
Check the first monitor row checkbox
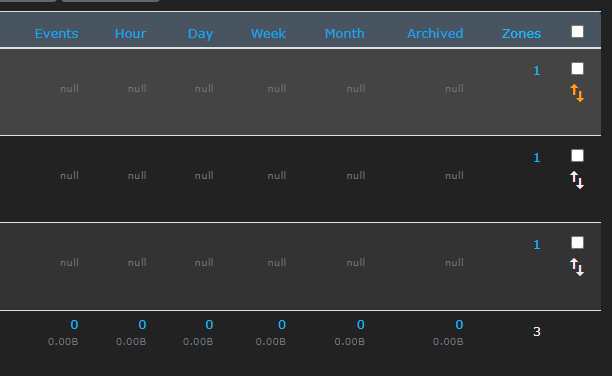(x=577, y=69)
